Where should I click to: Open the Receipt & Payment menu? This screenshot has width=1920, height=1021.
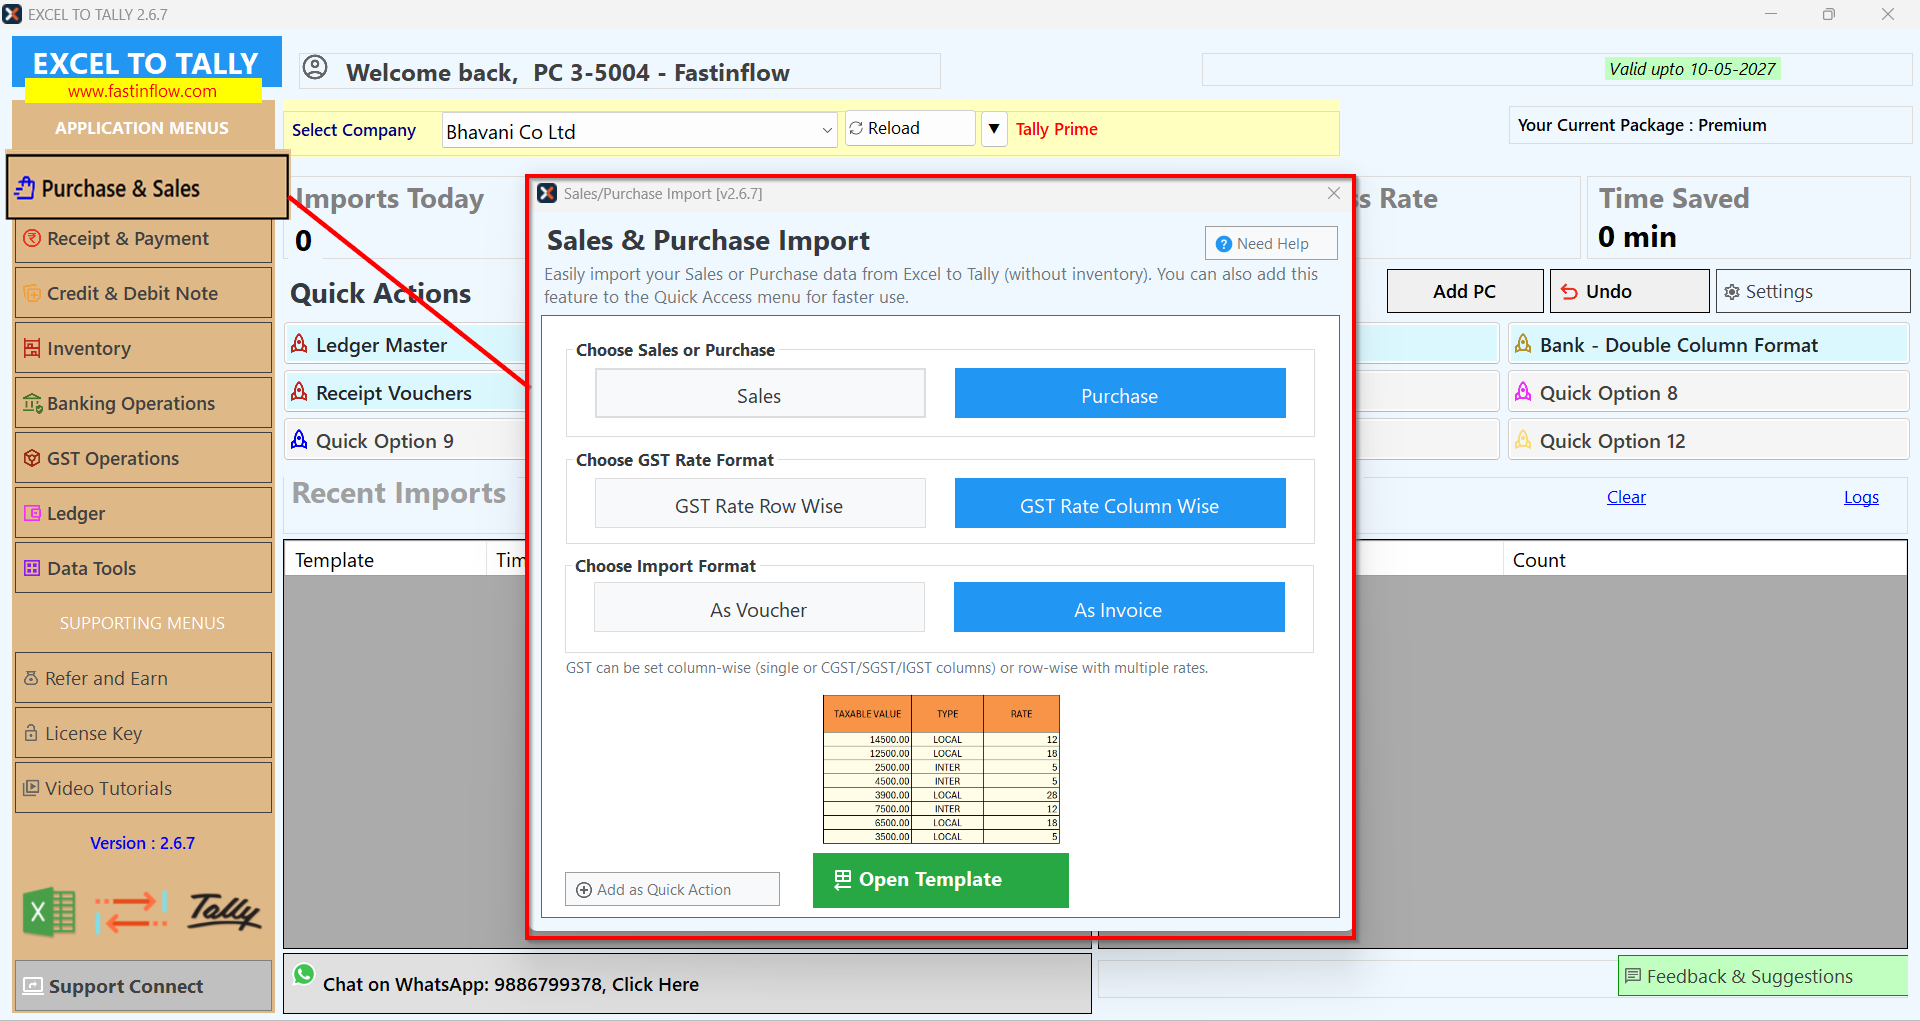tap(143, 239)
